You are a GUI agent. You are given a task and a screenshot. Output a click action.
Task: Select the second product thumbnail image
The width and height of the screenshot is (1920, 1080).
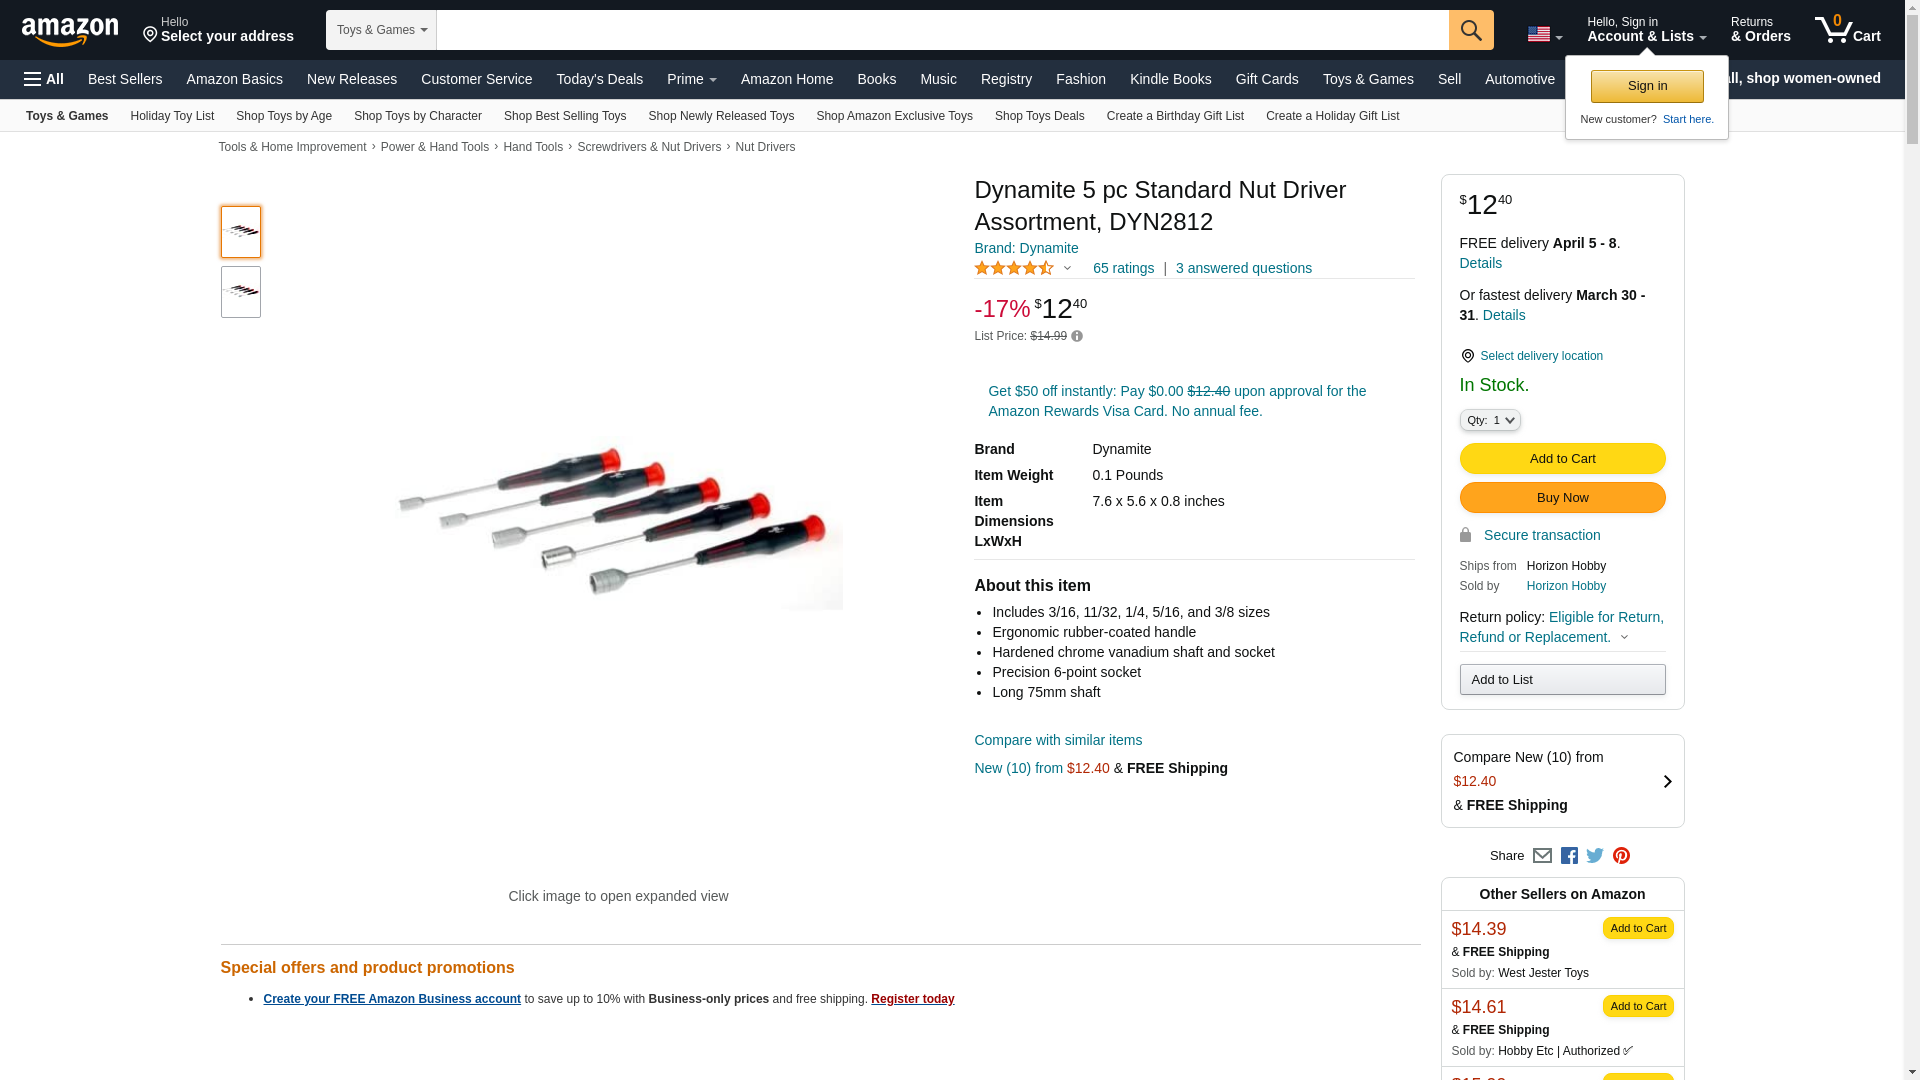pos(241,292)
